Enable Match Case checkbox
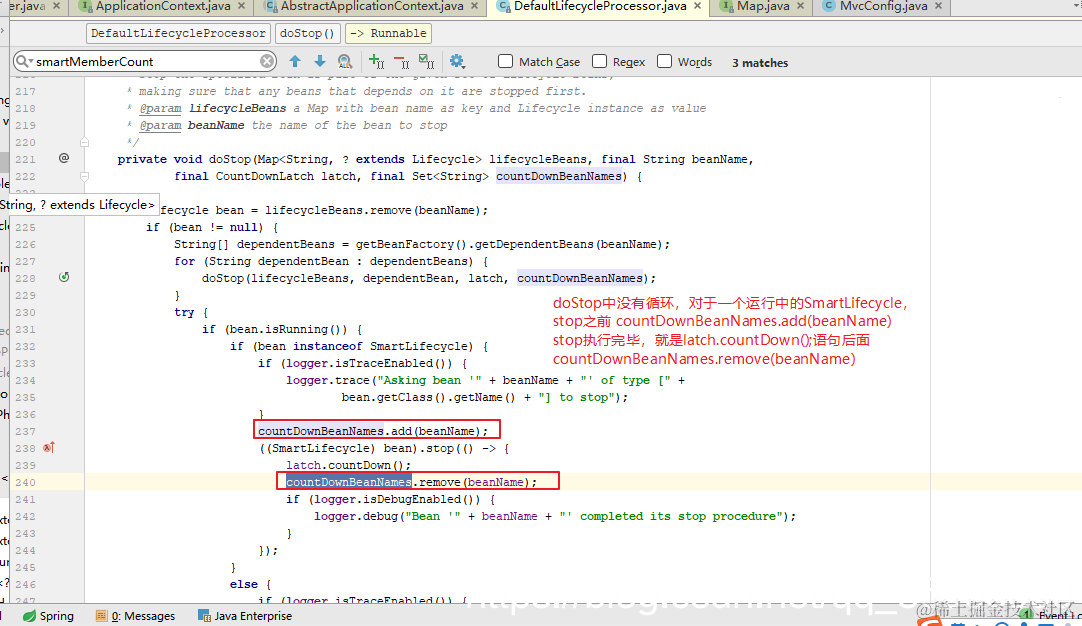Image resolution: width=1082 pixels, height=626 pixels. click(x=506, y=61)
